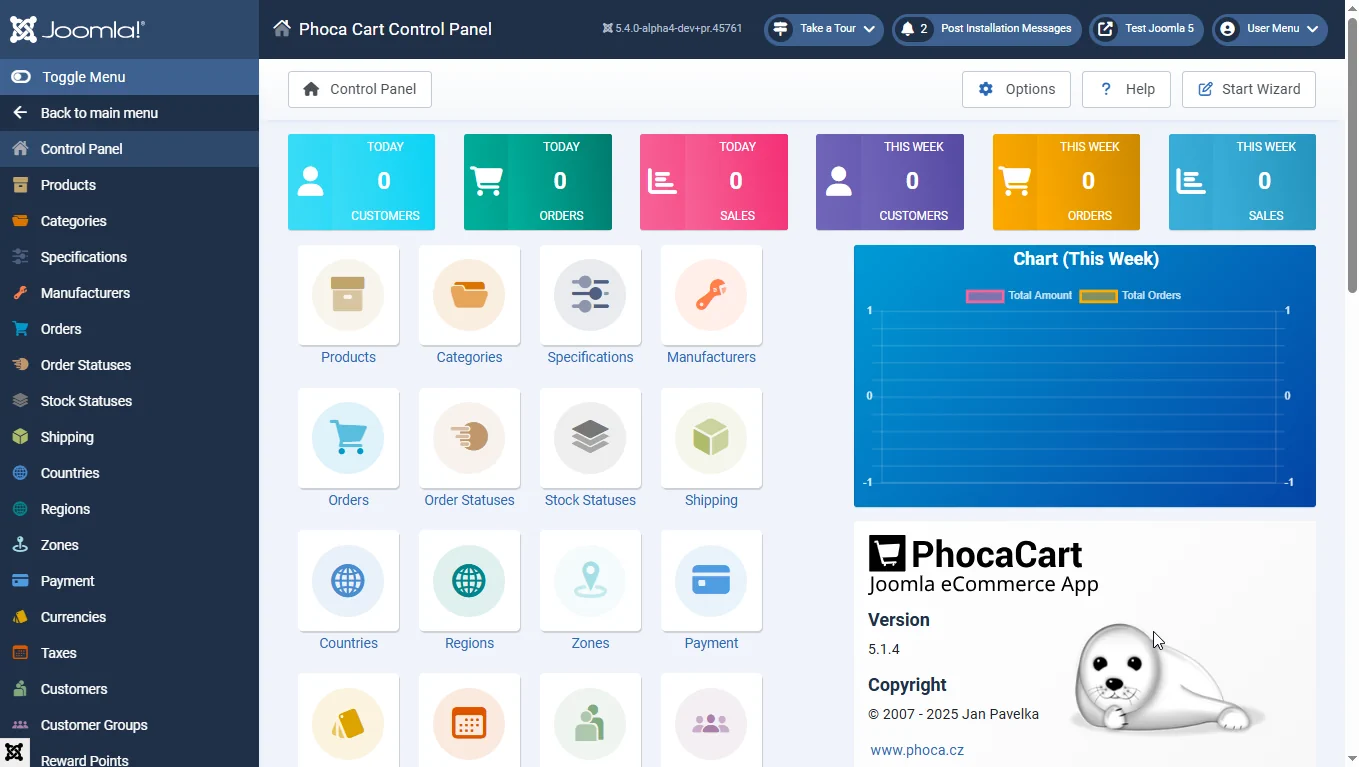Click the This Week Sales stat card
1359x767 pixels.
(x=1242, y=182)
